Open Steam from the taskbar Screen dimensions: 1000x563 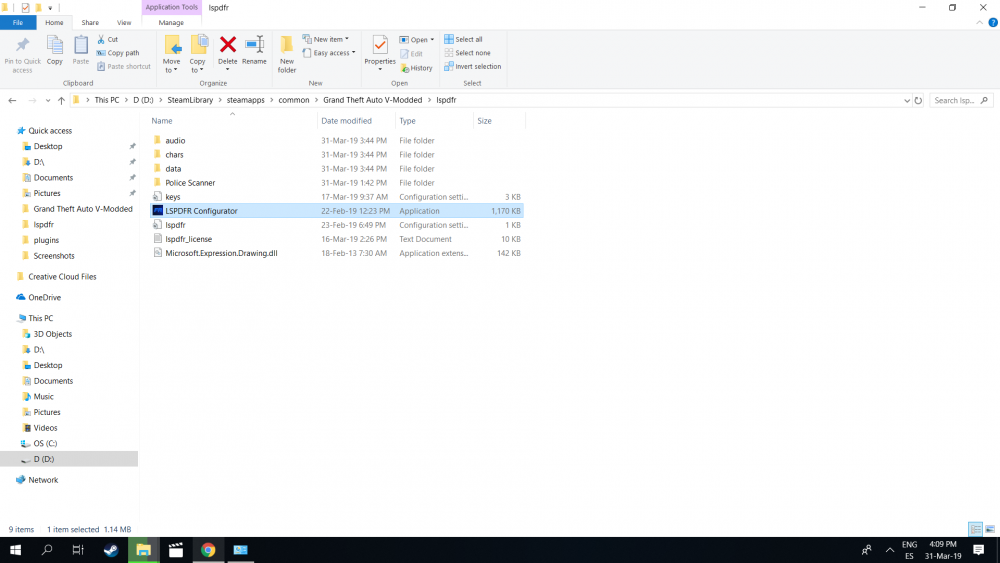111,550
